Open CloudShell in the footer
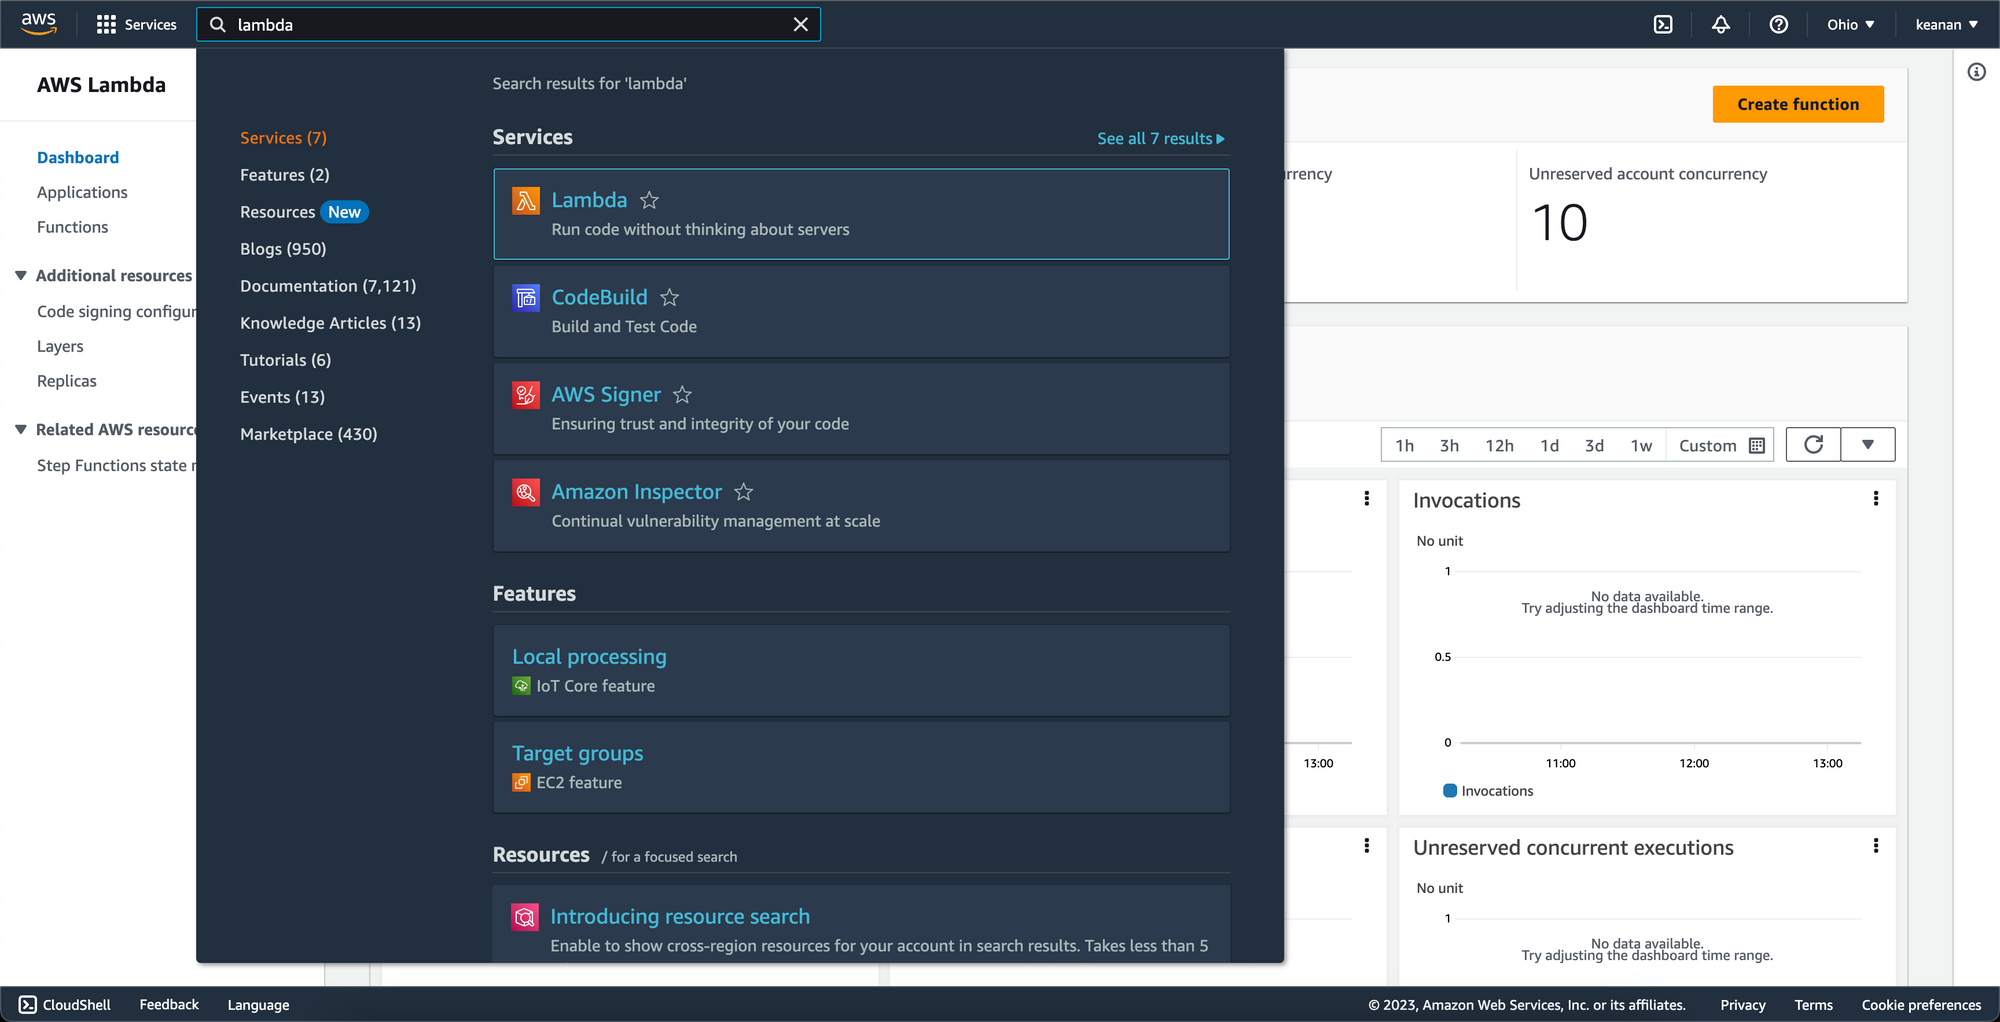 (65, 1005)
